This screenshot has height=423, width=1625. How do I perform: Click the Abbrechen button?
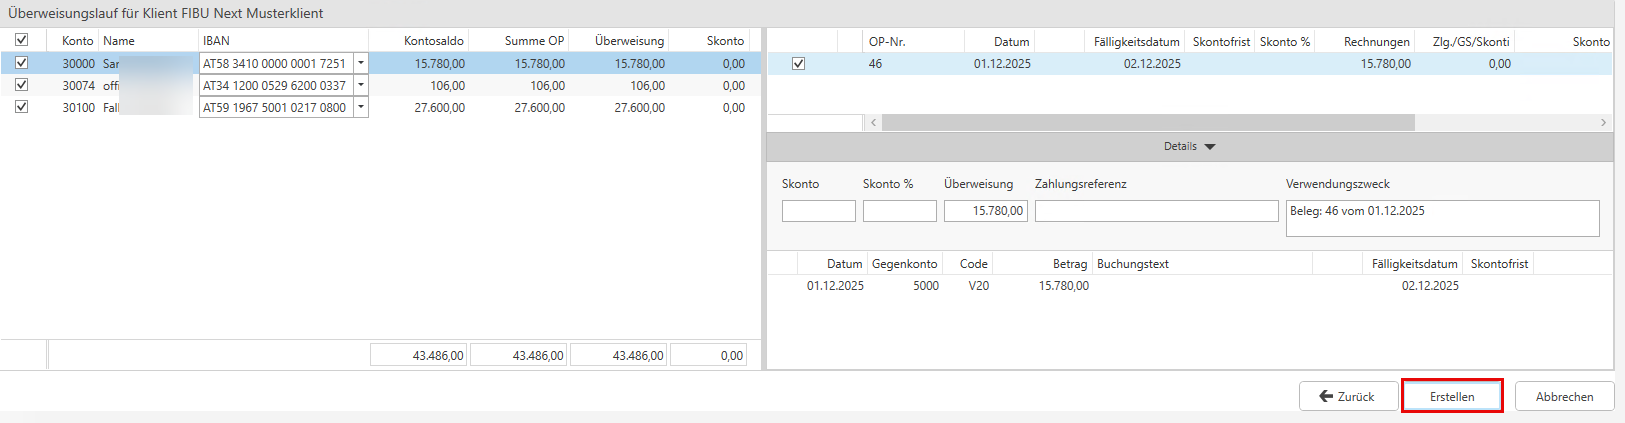click(x=1564, y=397)
